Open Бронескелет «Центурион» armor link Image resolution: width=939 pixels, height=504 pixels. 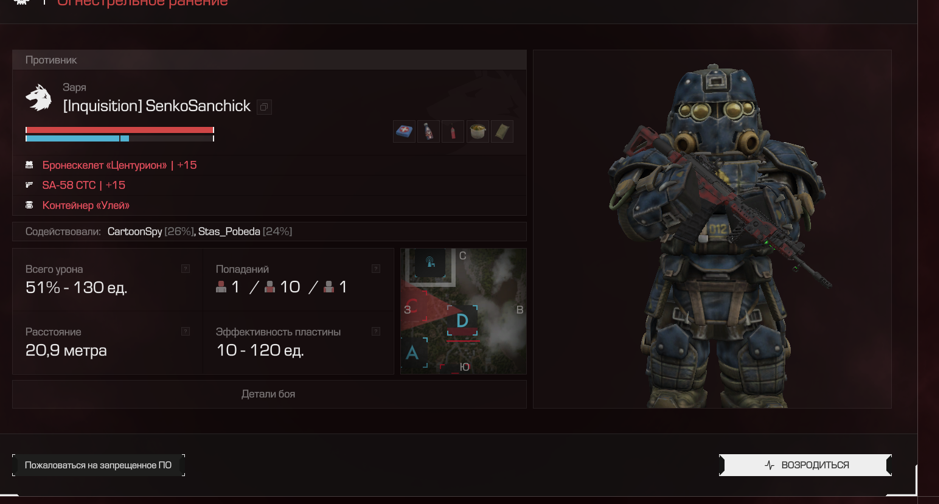pos(119,165)
